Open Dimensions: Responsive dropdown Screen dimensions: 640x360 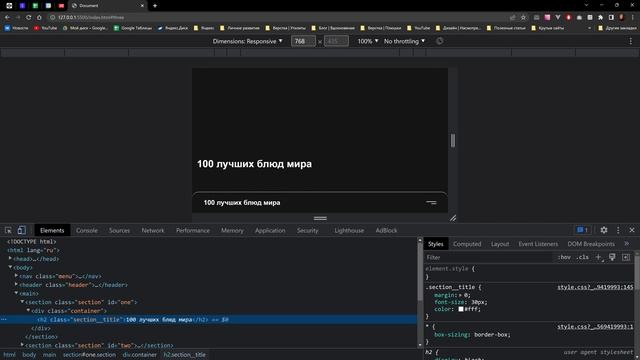[247, 41]
